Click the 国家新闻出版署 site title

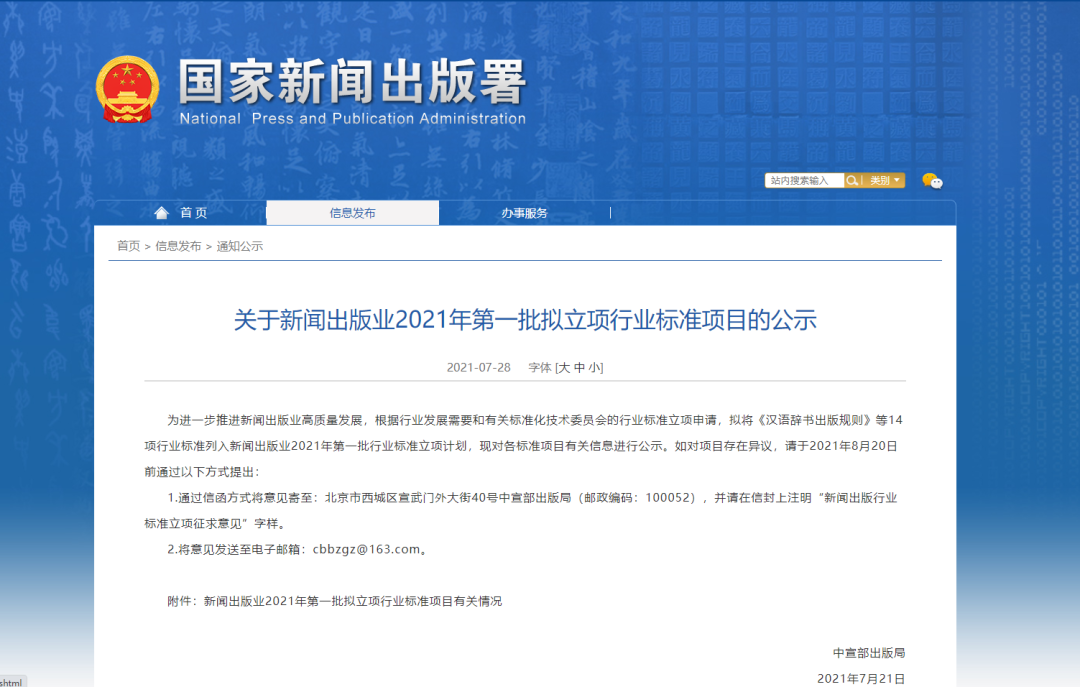[352, 81]
